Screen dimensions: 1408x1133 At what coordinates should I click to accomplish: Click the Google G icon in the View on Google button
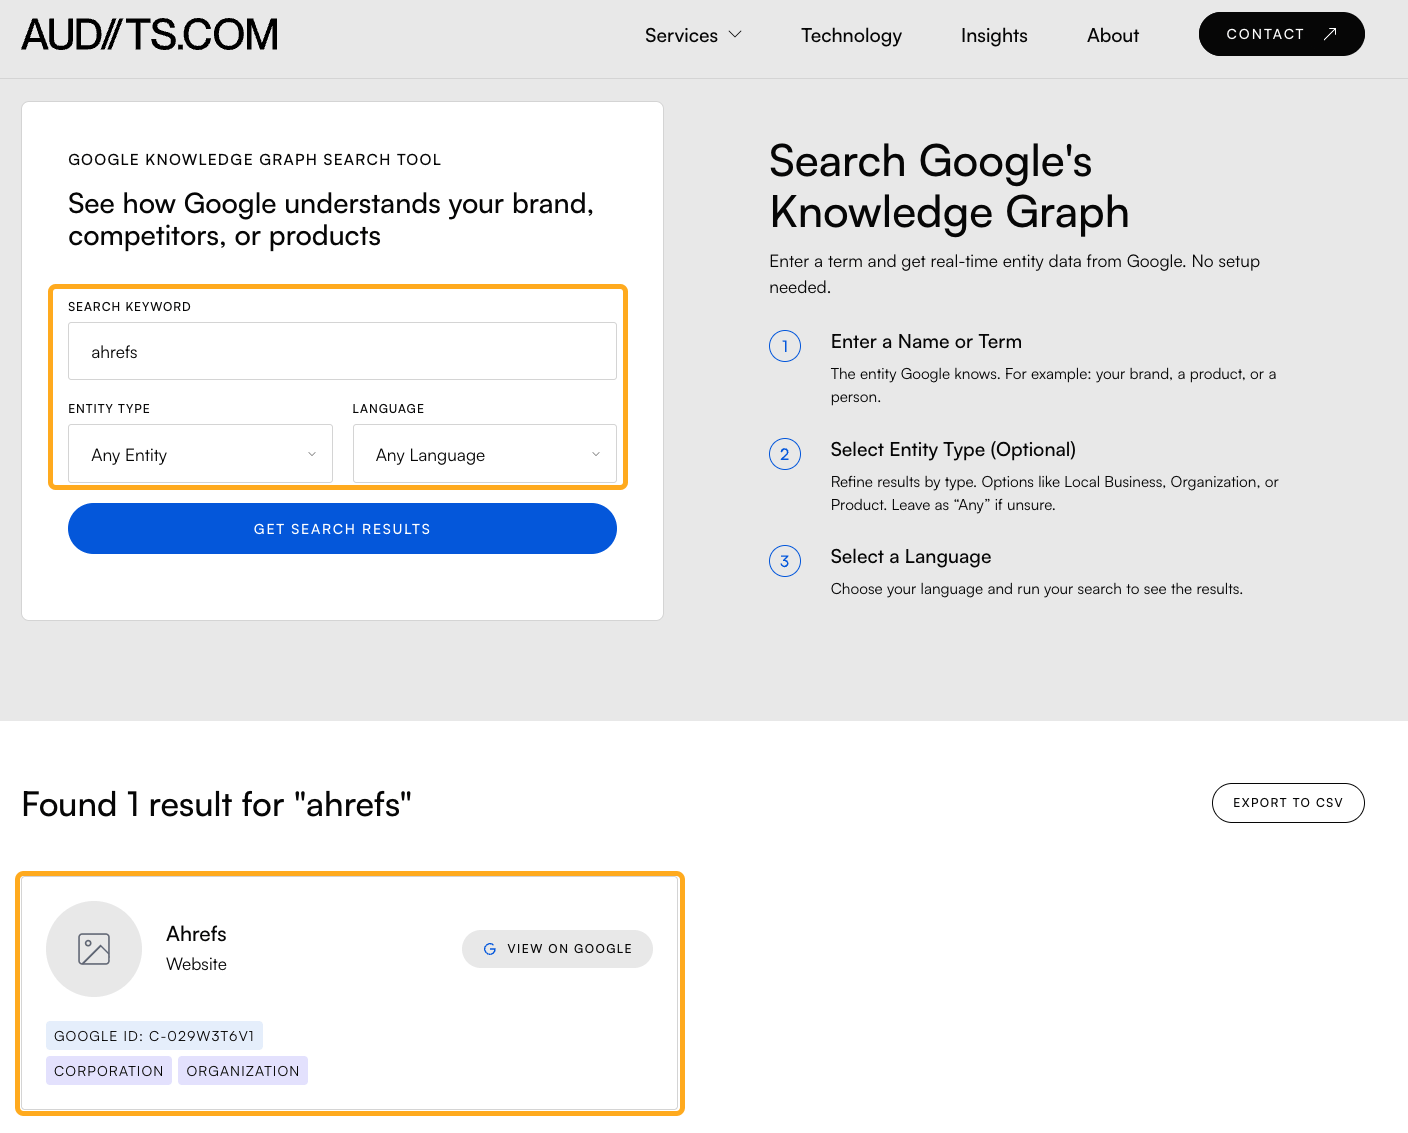click(x=490, y=949)
